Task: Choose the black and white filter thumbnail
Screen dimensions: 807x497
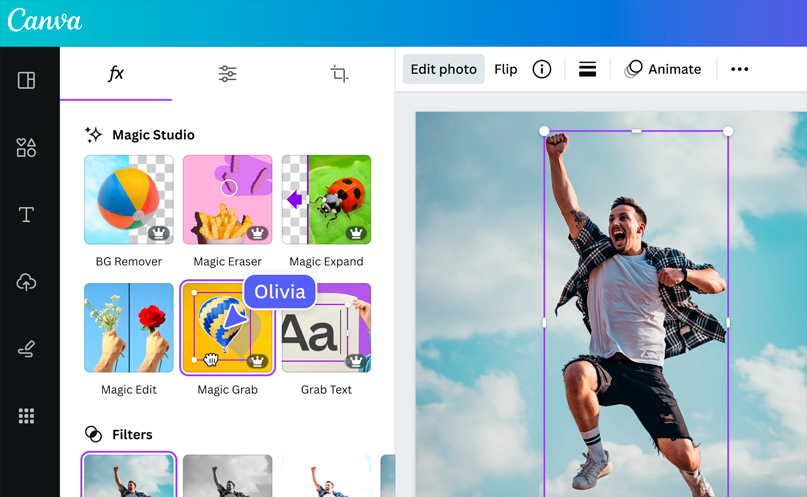Action: tap(227, 476)
